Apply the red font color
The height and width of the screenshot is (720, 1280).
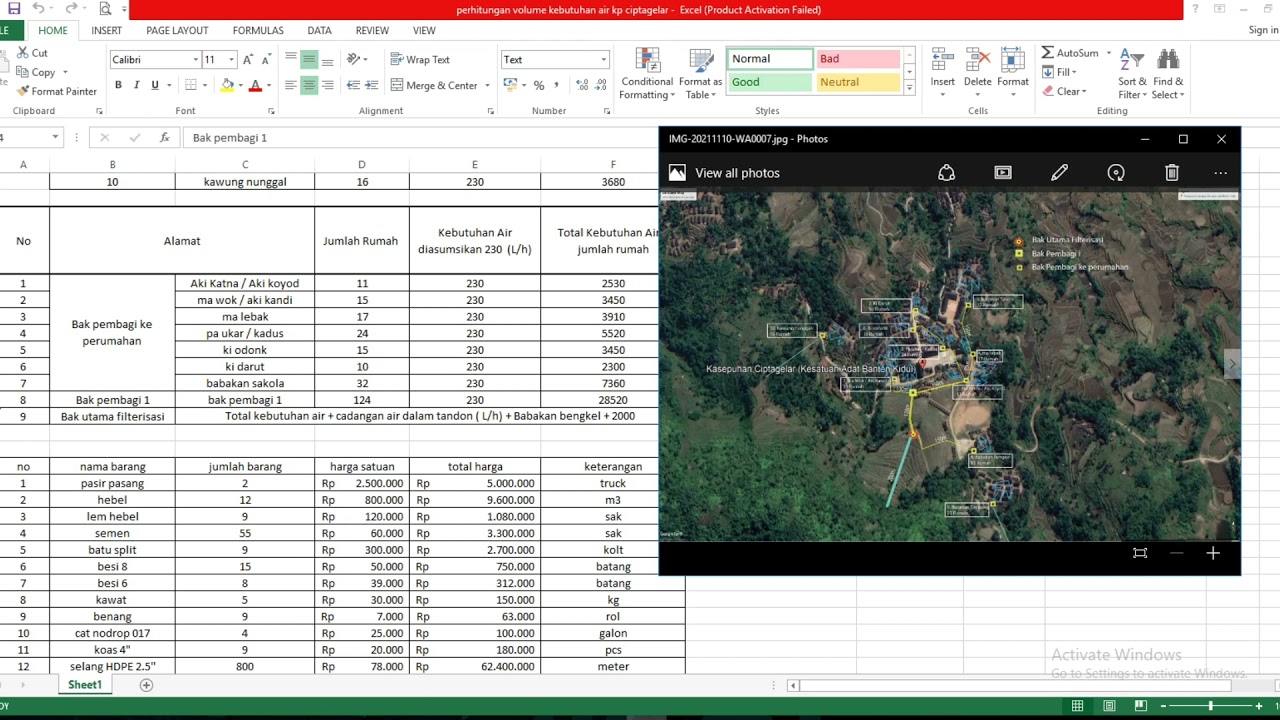point(255,86)
